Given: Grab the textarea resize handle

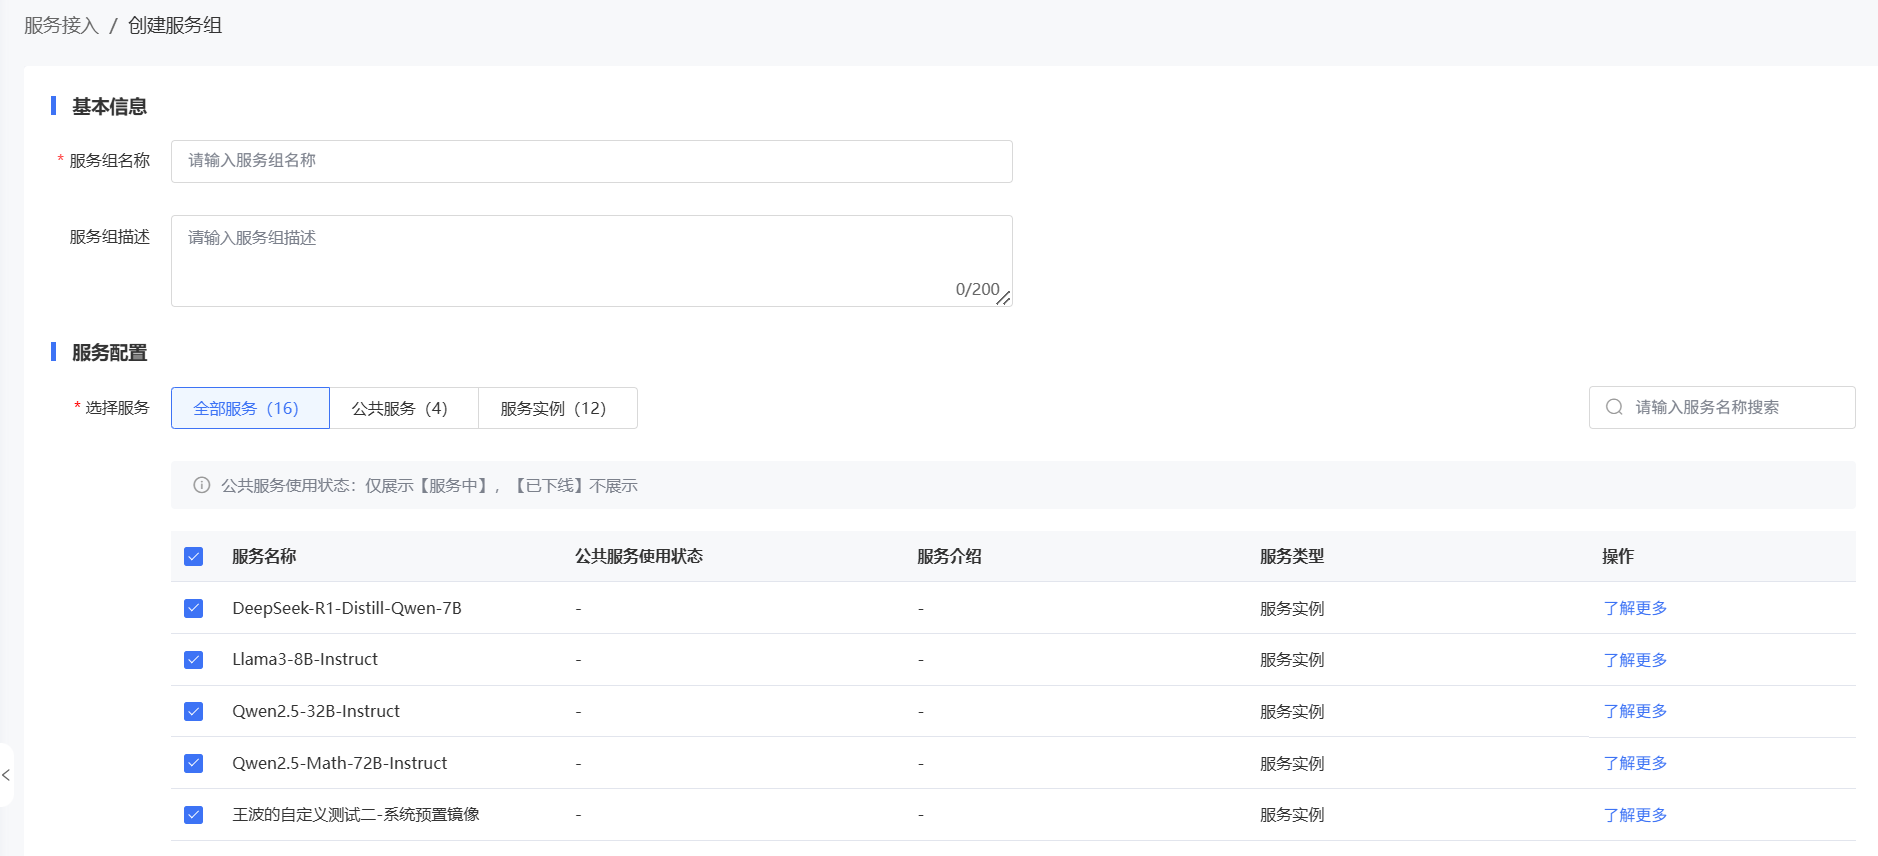Looking at the screenshot, I should pyautogui.click(x=1003, y=298).
